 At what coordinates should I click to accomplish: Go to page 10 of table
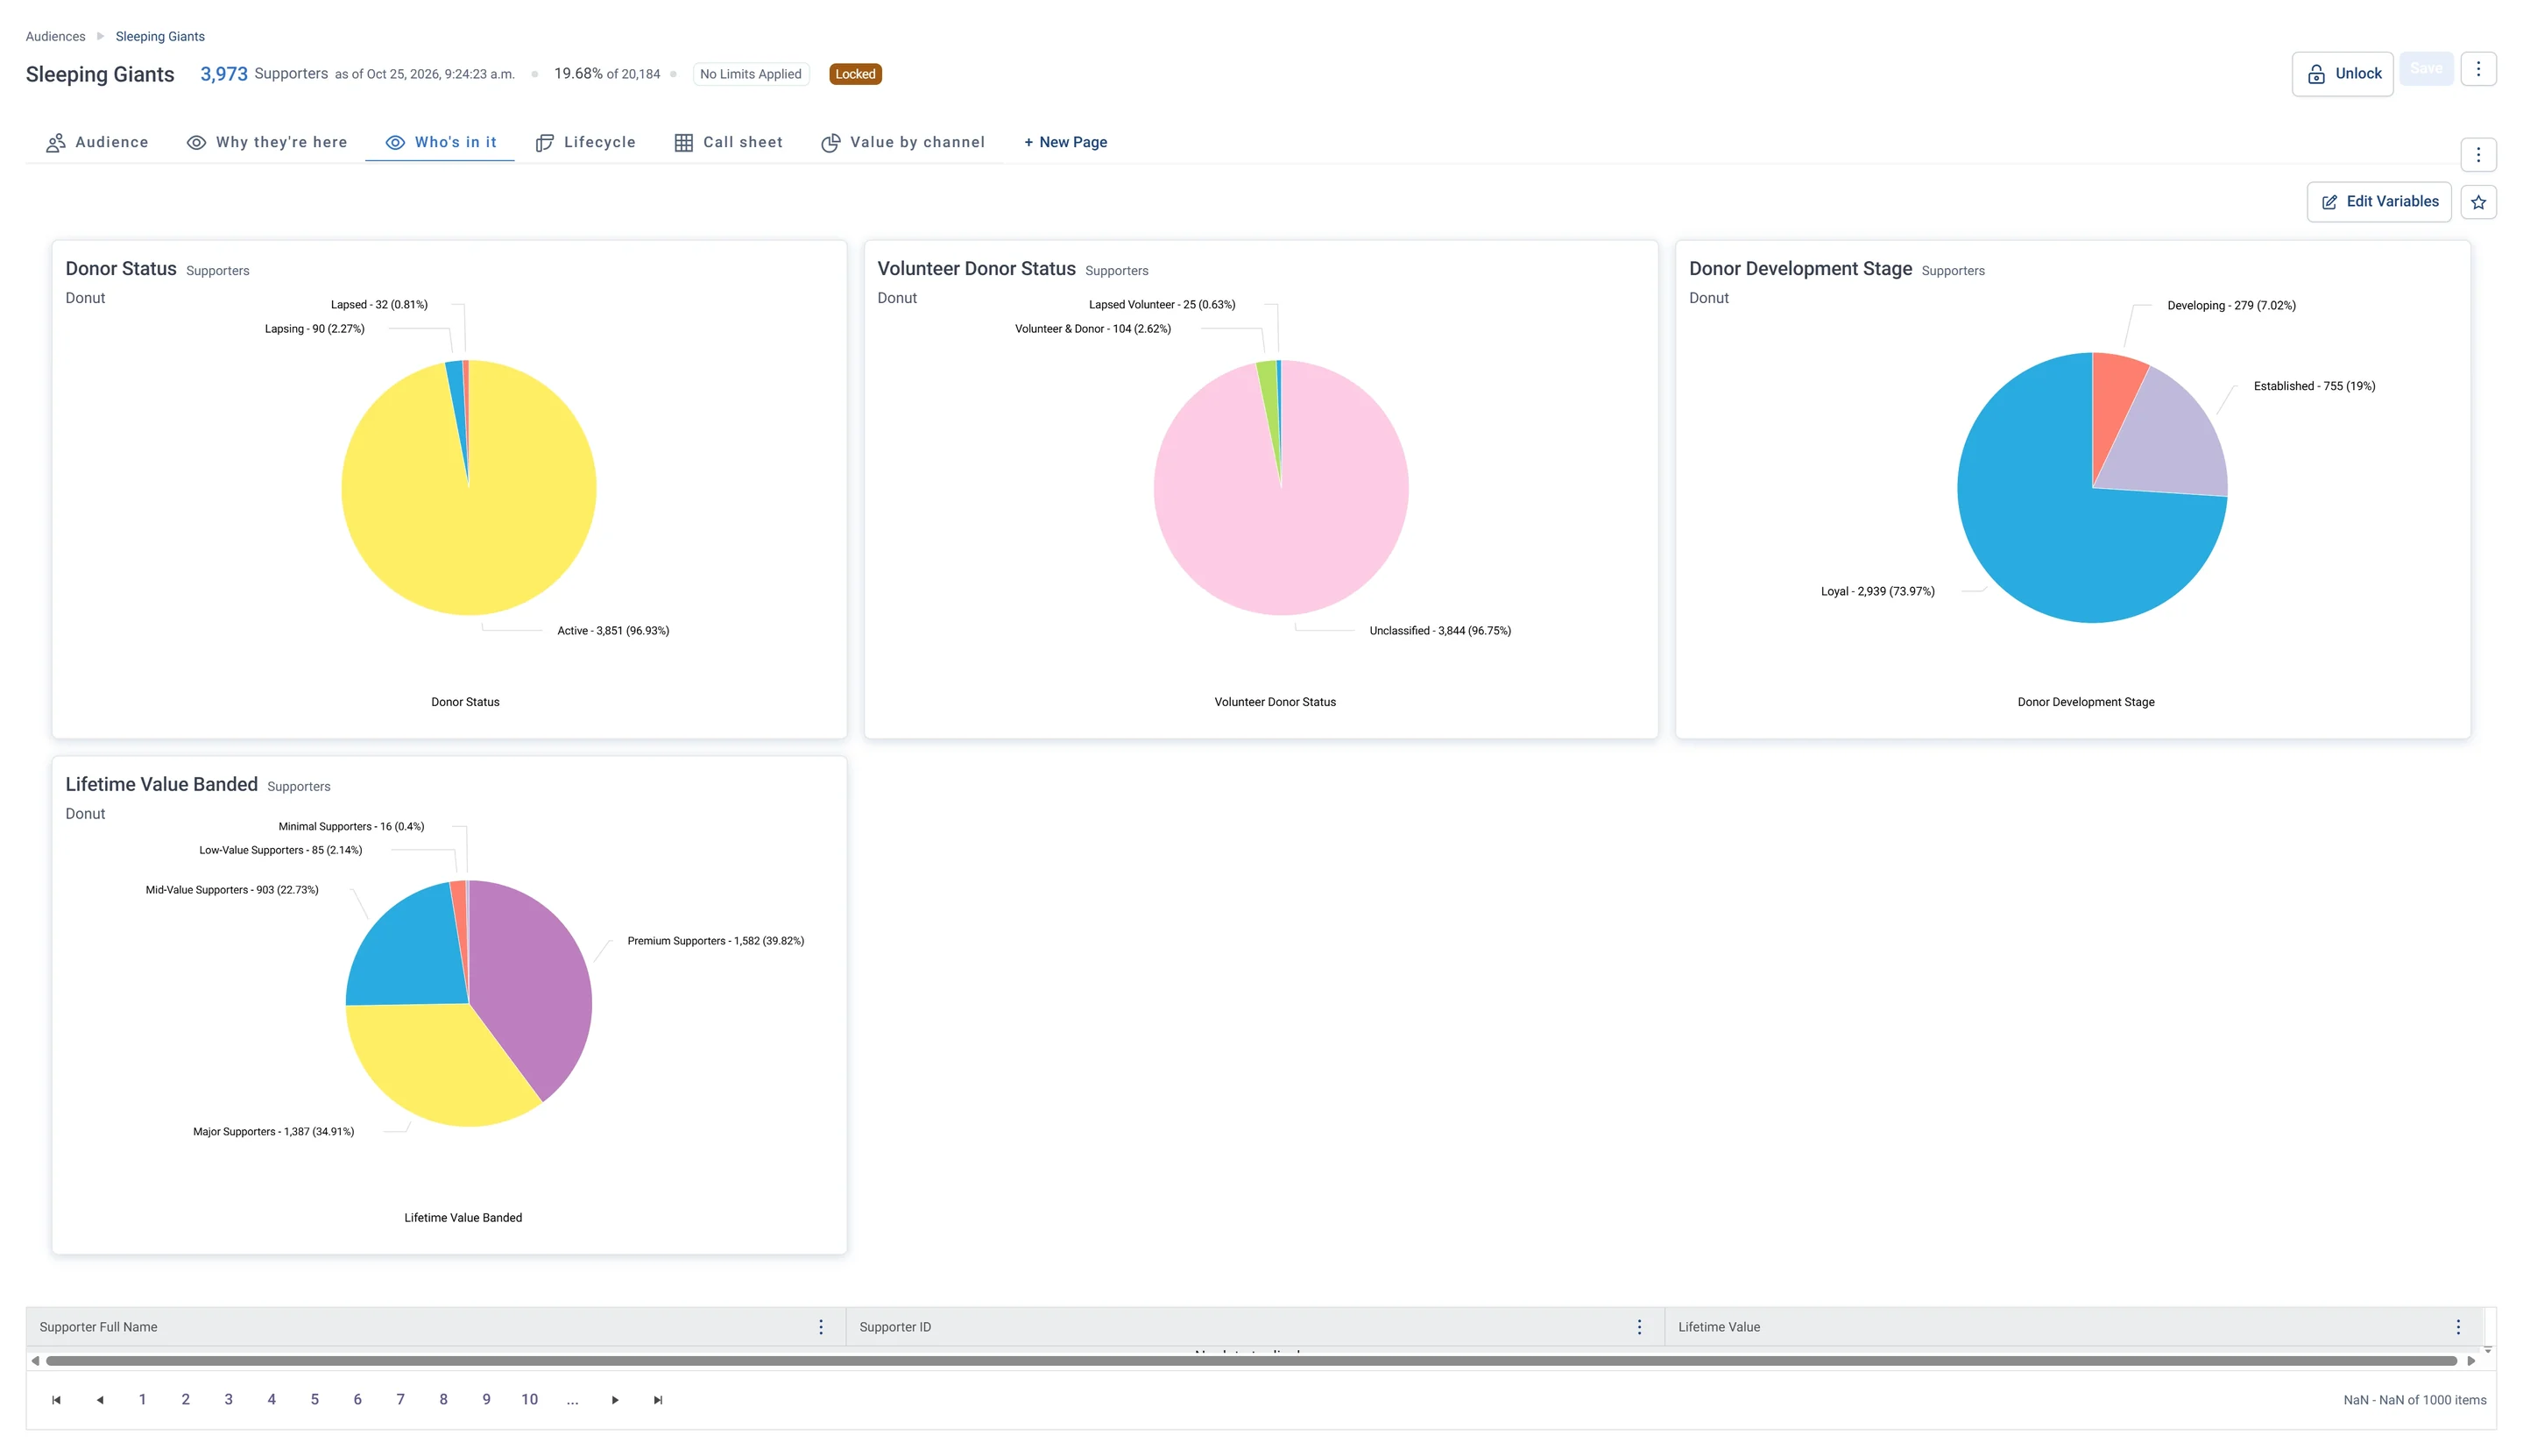click(529, 1400)
